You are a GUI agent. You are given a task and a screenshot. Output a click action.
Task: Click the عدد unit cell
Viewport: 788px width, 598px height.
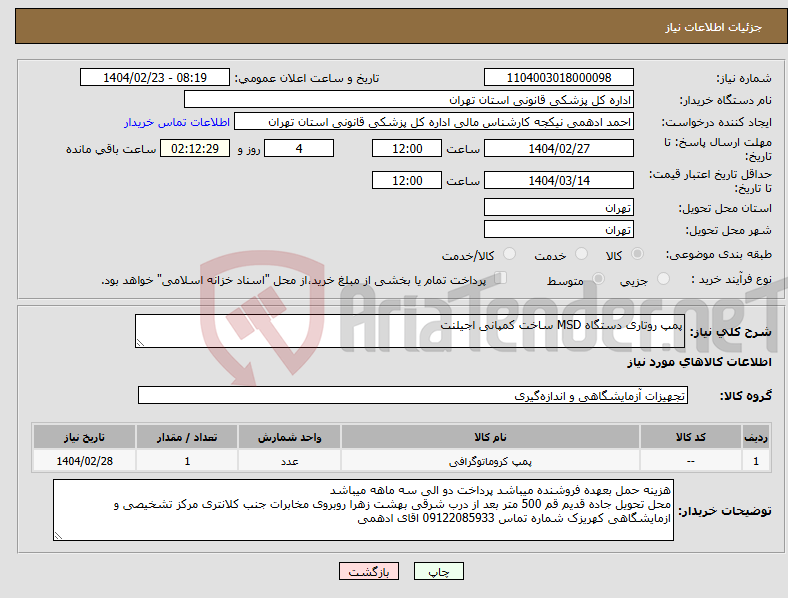coord(289,461)
